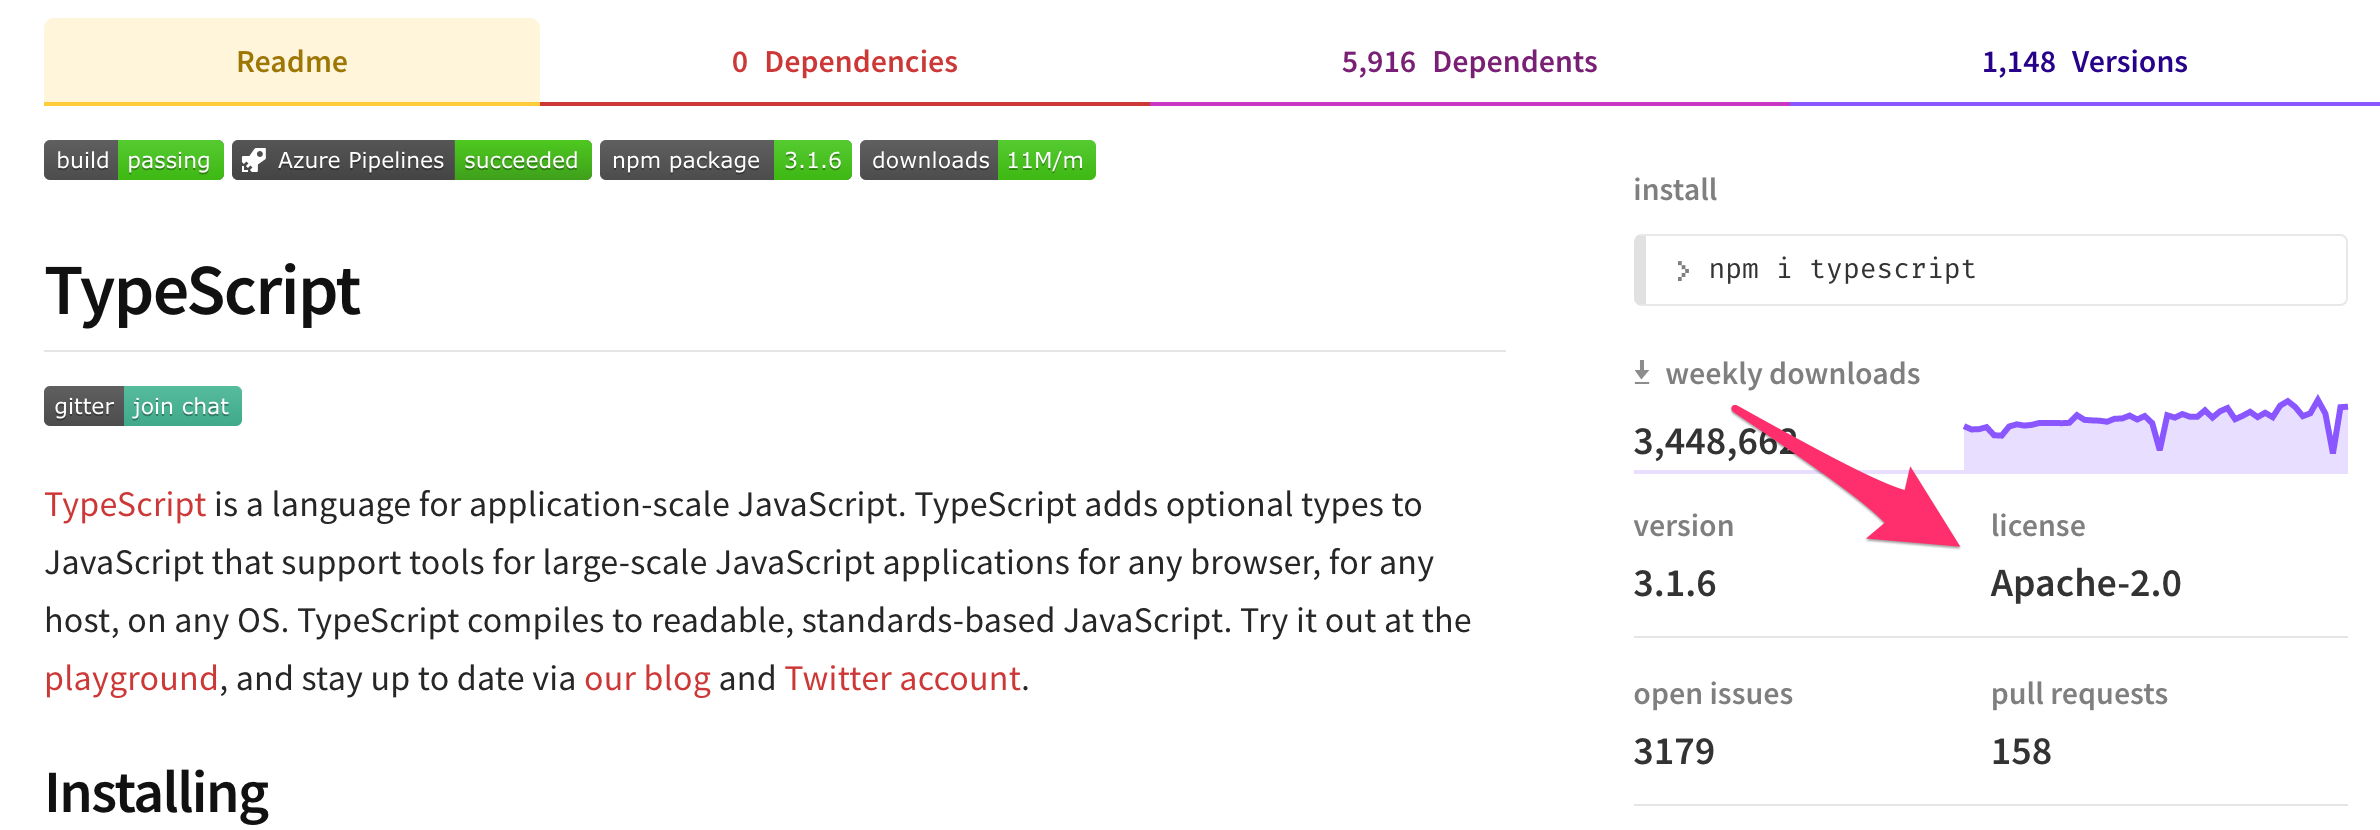Select the version value 3.1.6
Viewport: 2380px width, 830px height.
click(x=1674, y=584)
